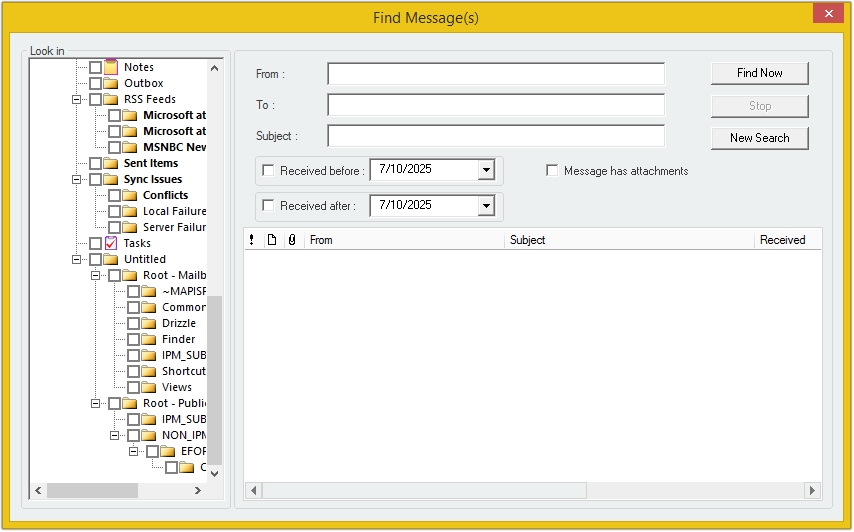Click the From input field
Image resolution: width=854 pixels, height=532 pixels.
pyautogui.click(x=496, y=74)
